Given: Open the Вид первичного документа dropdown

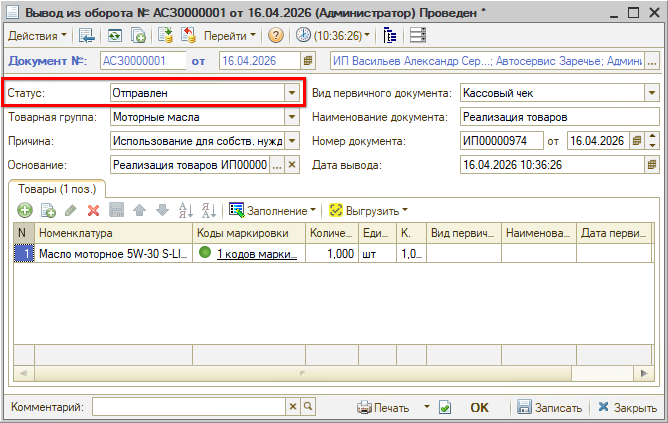Looking at the screenshot, I should pyautogui.click(x=652, y=93).
